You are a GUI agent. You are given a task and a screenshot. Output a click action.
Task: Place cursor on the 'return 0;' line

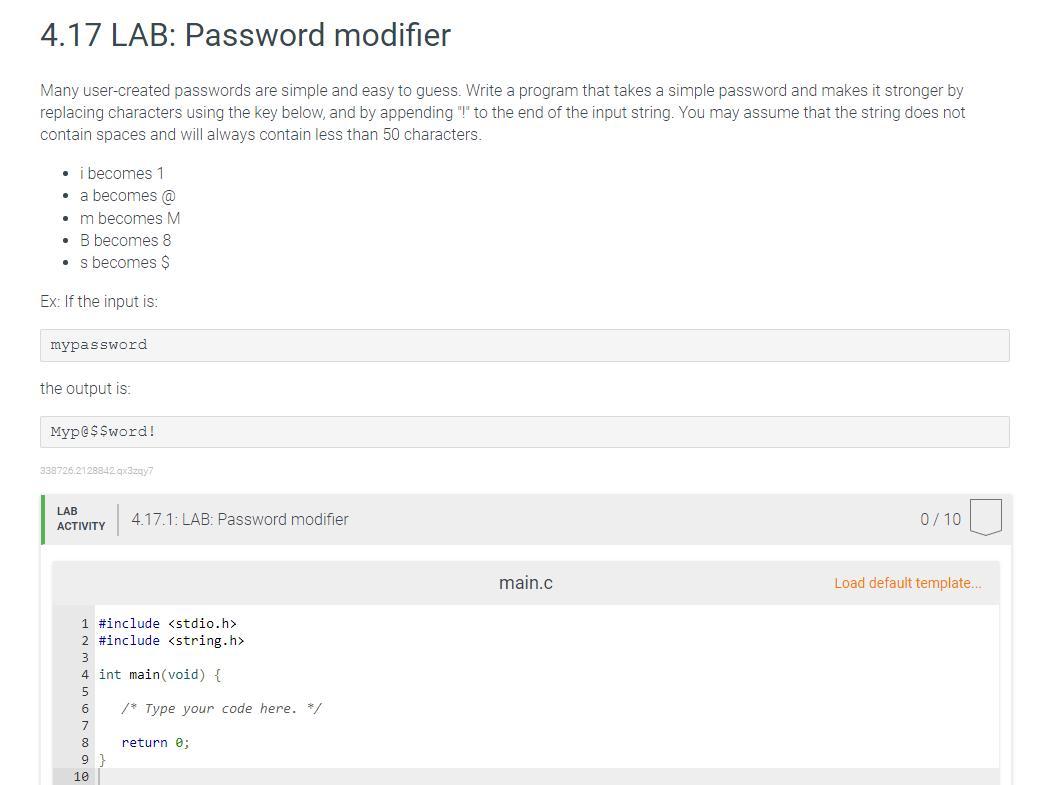click(x=155, y=743)
